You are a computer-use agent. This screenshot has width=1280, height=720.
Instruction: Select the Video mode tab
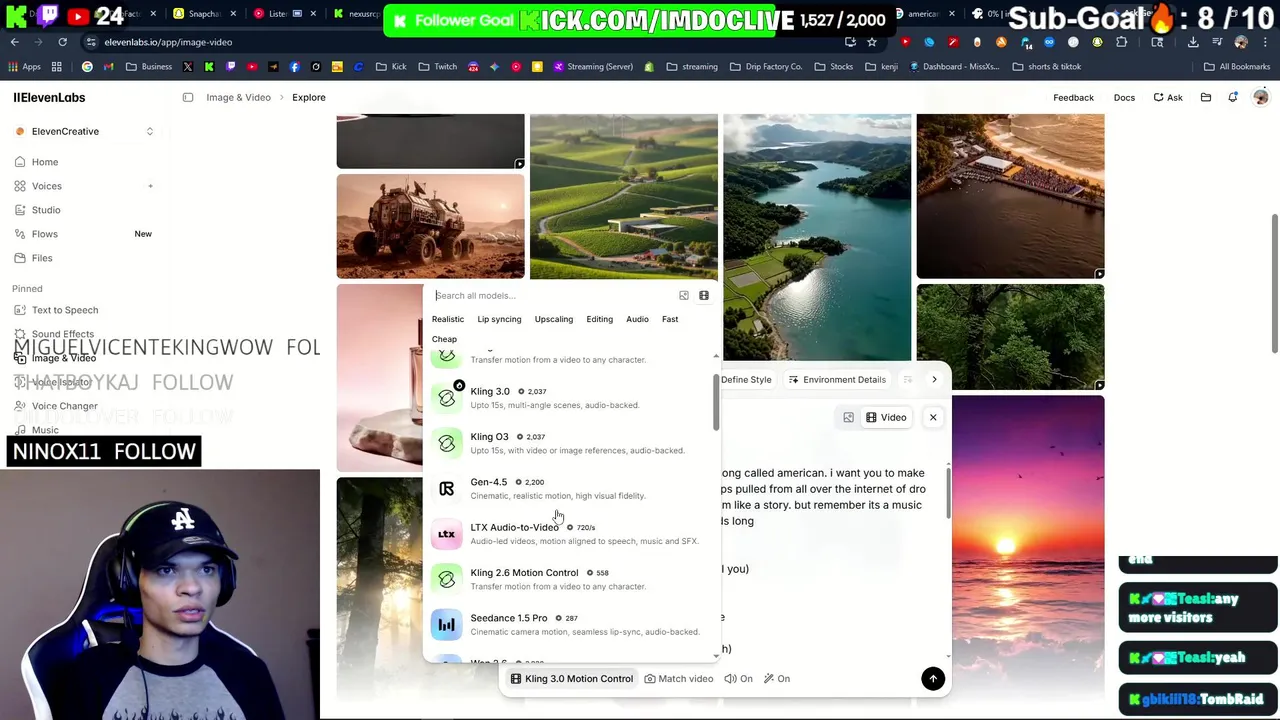pyautogui.click(x=886, y=417)
